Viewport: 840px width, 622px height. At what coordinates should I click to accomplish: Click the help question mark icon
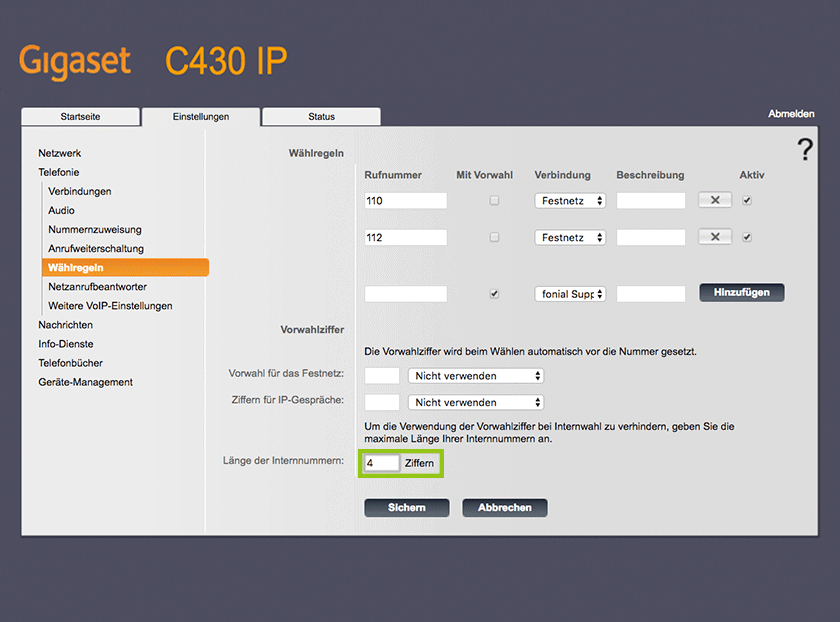[805, 151]
